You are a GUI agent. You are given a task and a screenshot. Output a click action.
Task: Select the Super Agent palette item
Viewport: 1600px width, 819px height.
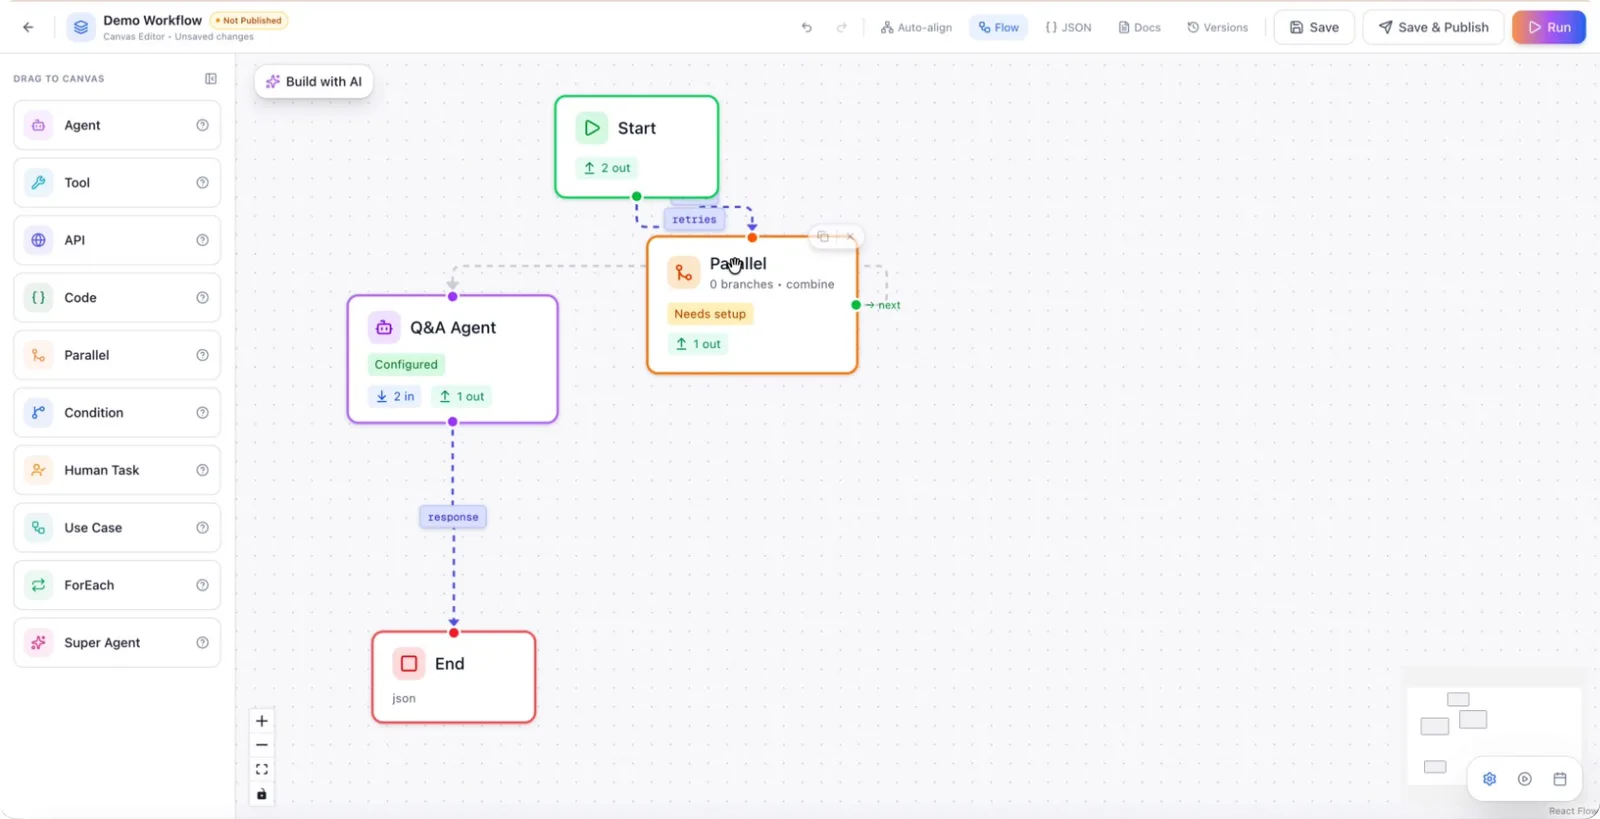click(117, 643)
